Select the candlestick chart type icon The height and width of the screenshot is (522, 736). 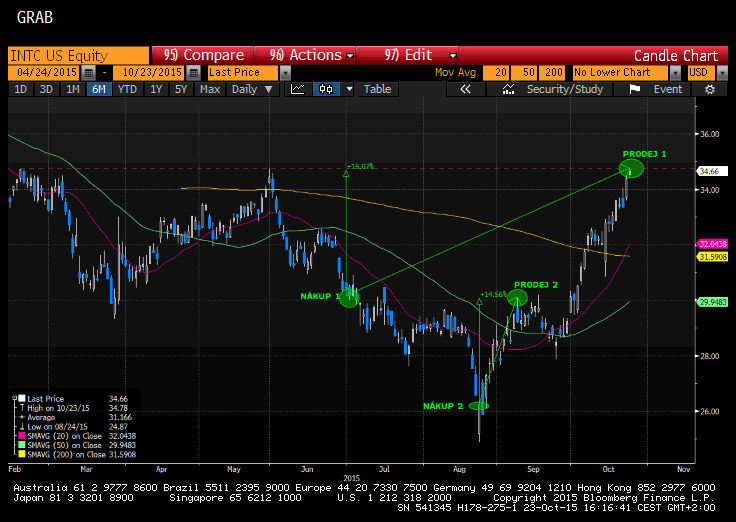326,89
